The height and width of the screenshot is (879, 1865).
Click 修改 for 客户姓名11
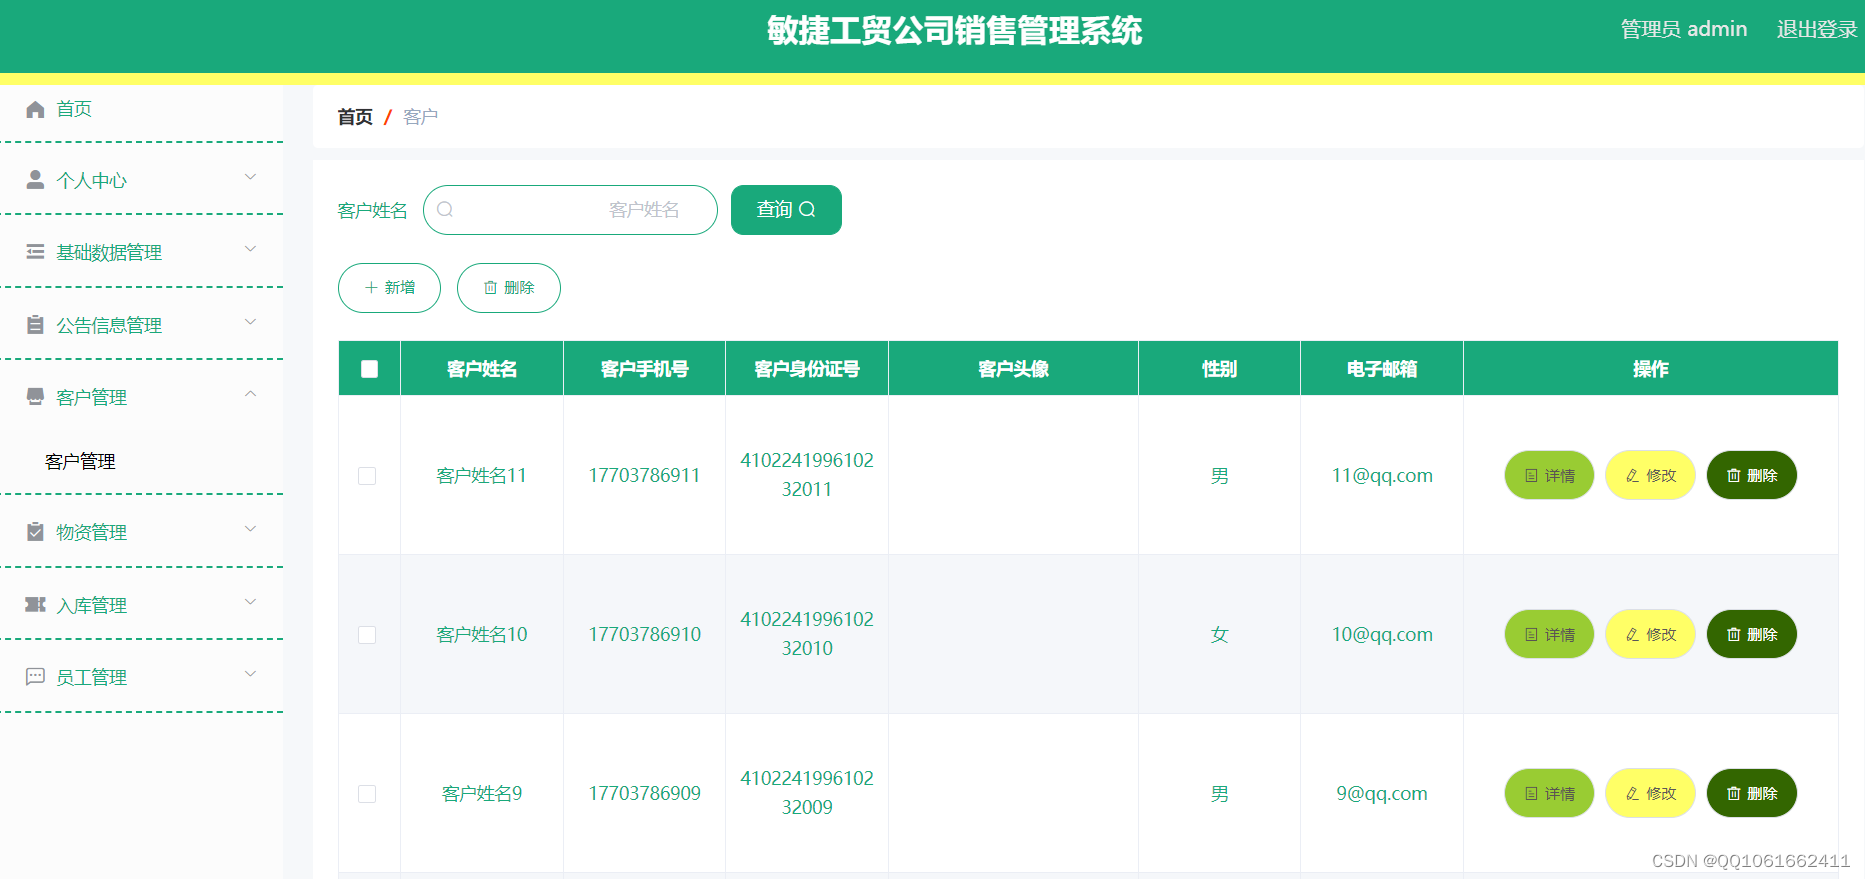(x=1650, y=475)
